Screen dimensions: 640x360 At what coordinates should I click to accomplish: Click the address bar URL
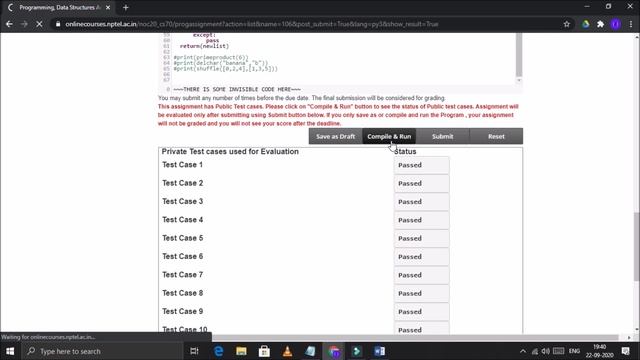(x=251, y=24)
